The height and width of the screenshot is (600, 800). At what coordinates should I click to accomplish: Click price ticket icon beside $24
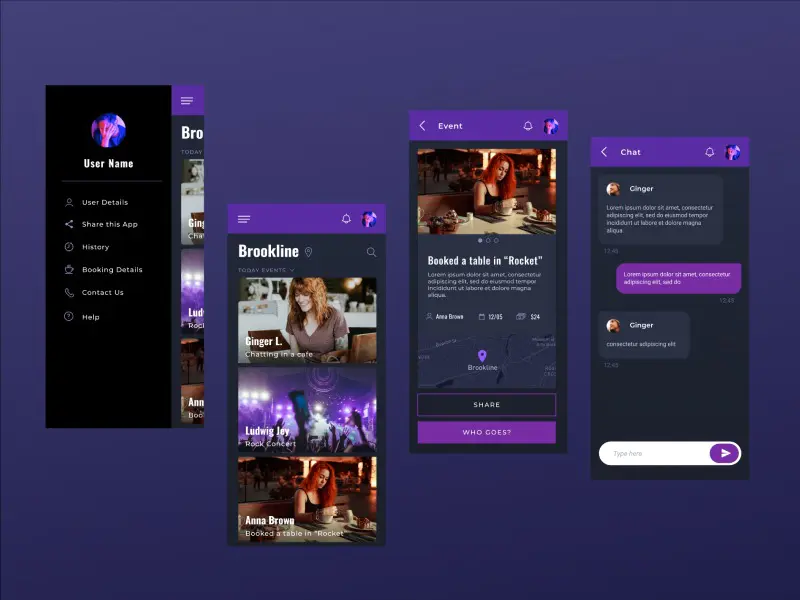pyautogui.click(x=520, y=317)
